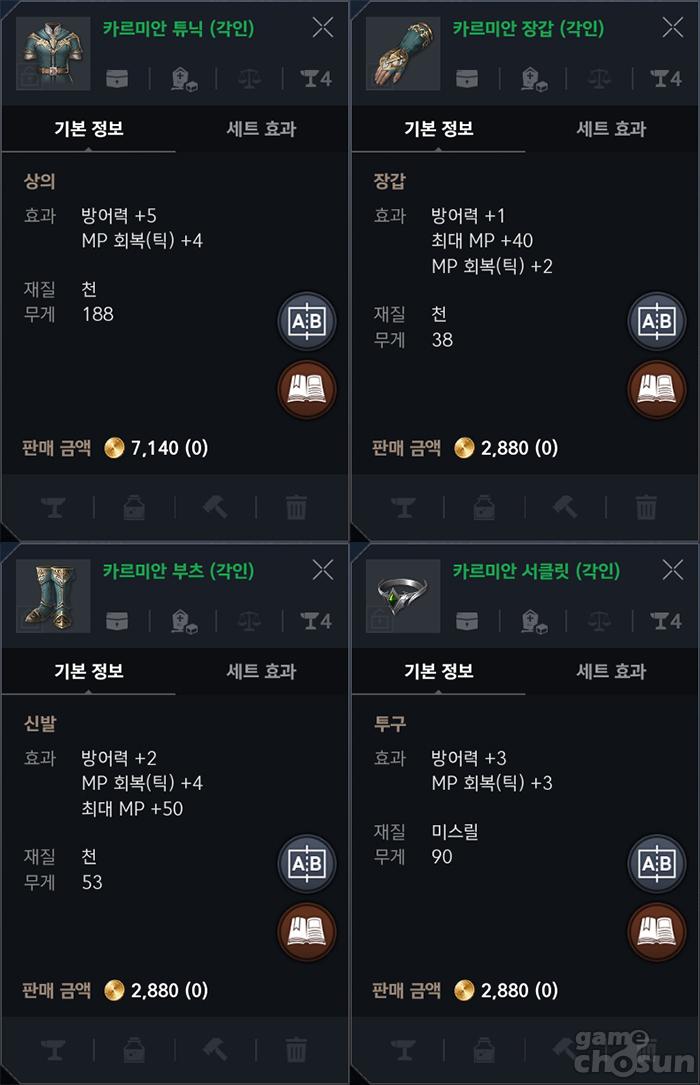Click the trophy 4 icon in 카르미안 튜닉 header
Viewport: 700px width, 1085px height.
[316, 78]
